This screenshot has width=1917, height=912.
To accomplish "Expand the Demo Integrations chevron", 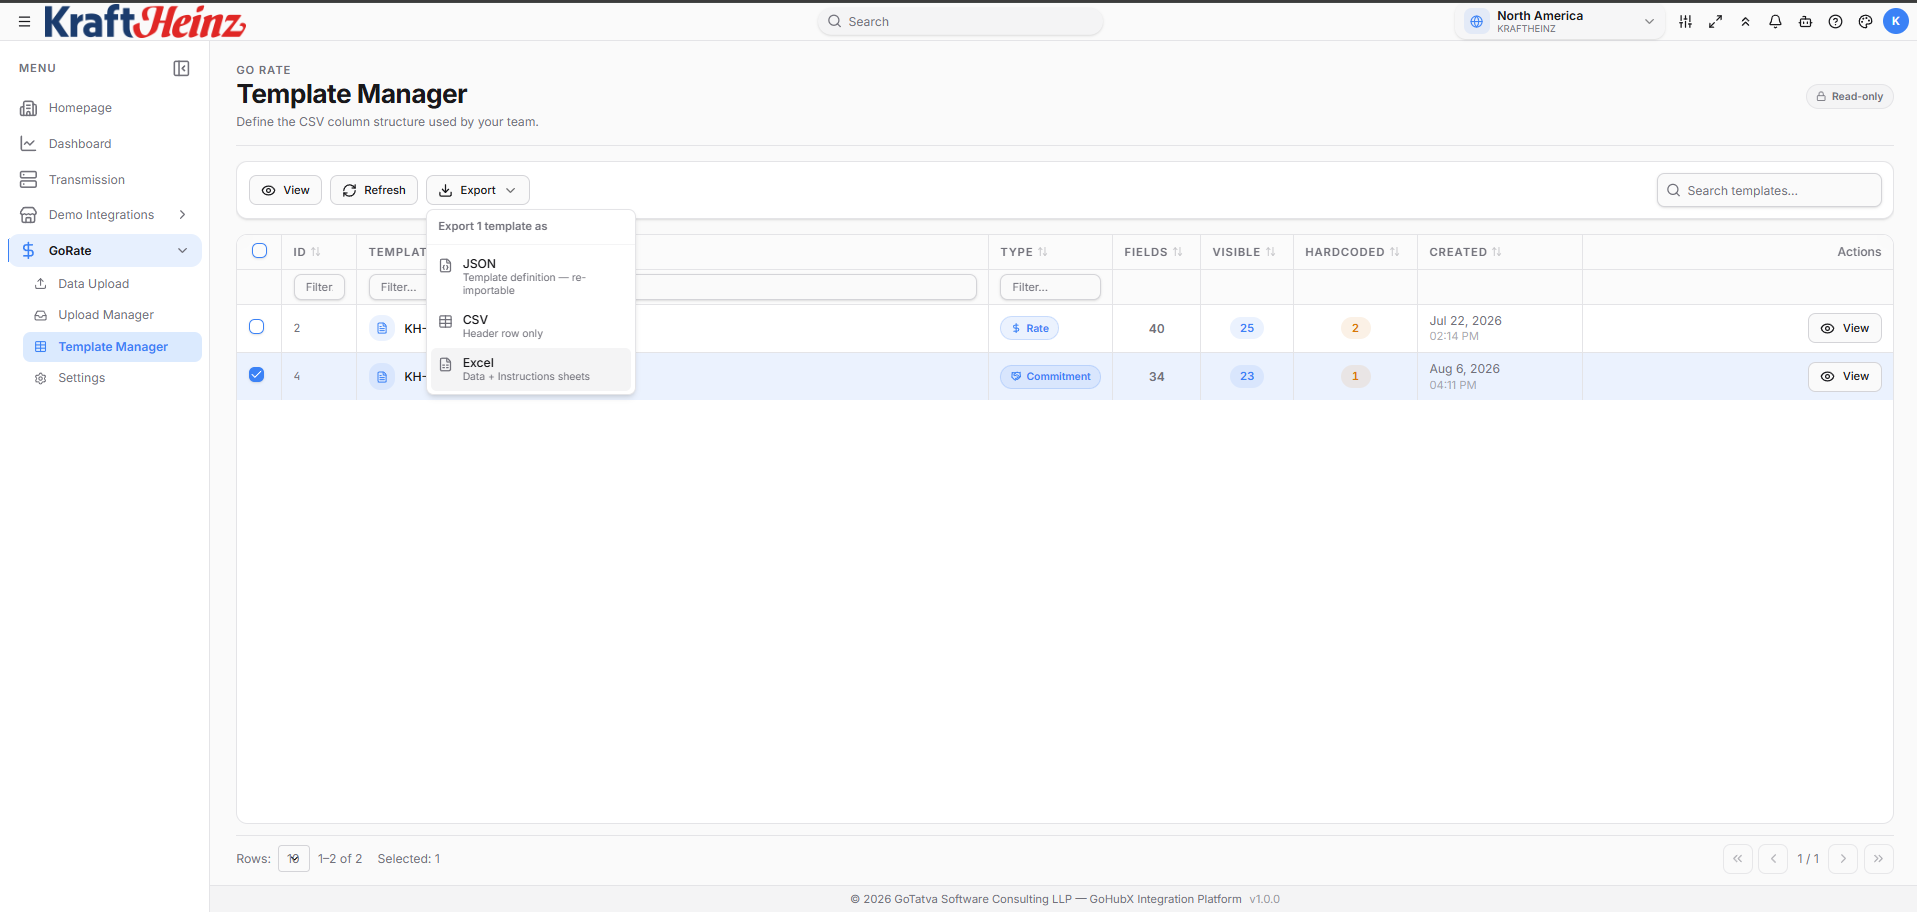I will pos(182,215).
